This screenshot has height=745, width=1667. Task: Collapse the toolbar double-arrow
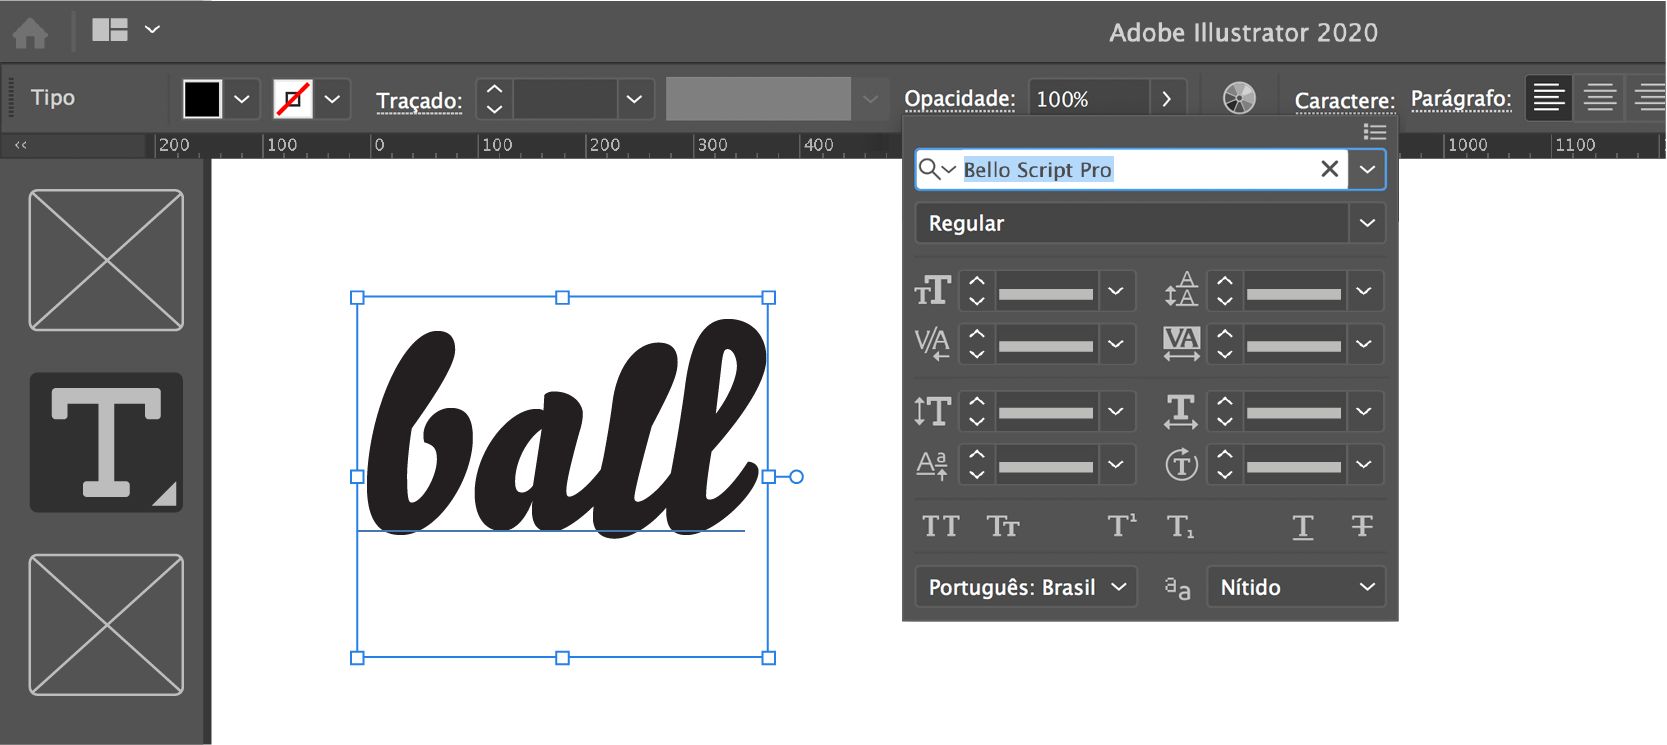[x=20, y=145]
